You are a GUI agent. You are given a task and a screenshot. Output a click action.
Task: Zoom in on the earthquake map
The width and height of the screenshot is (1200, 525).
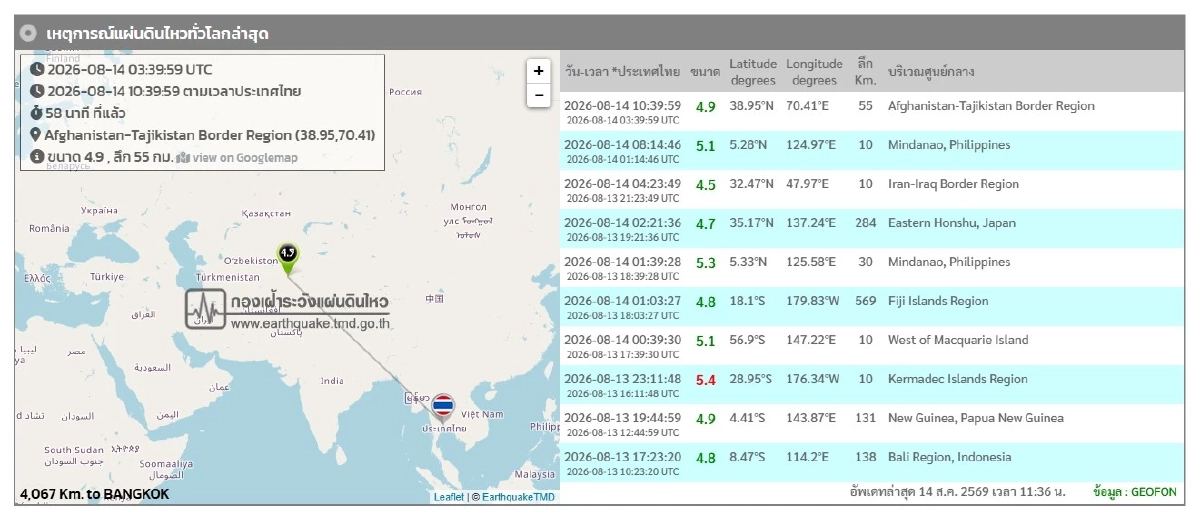[x=539, y=71]
